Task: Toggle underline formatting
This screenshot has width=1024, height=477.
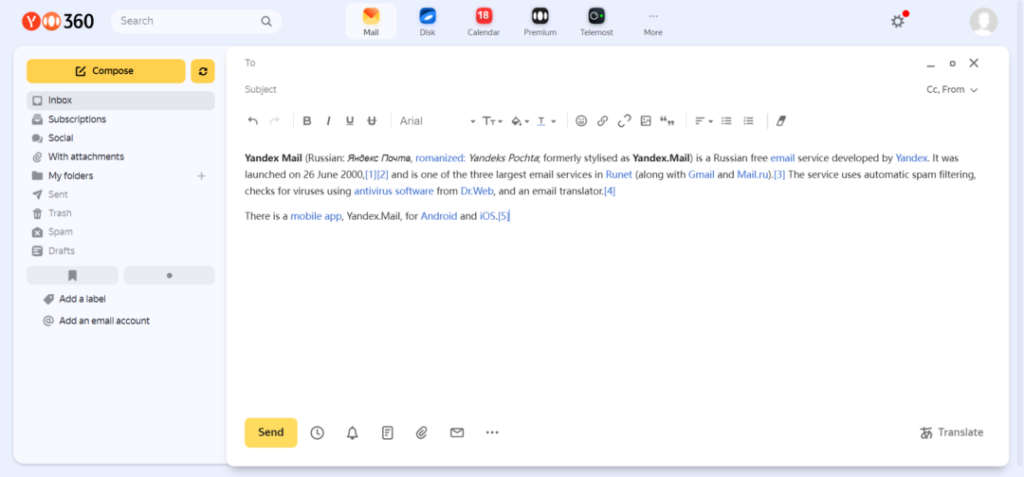Action: click(x=350, y=121)
